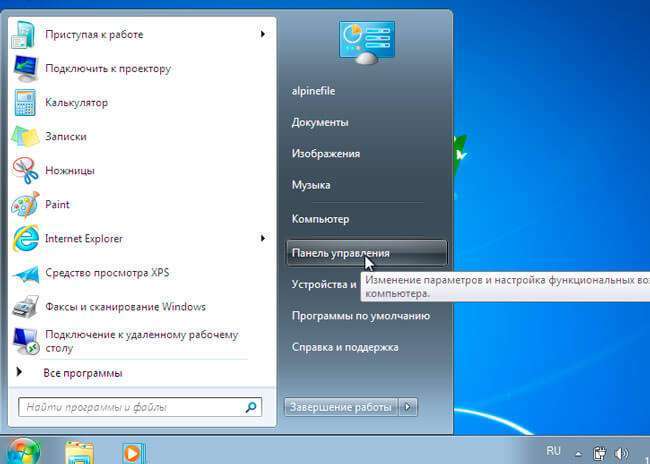
Task: Select the Записки label
Action: point(66,136)
